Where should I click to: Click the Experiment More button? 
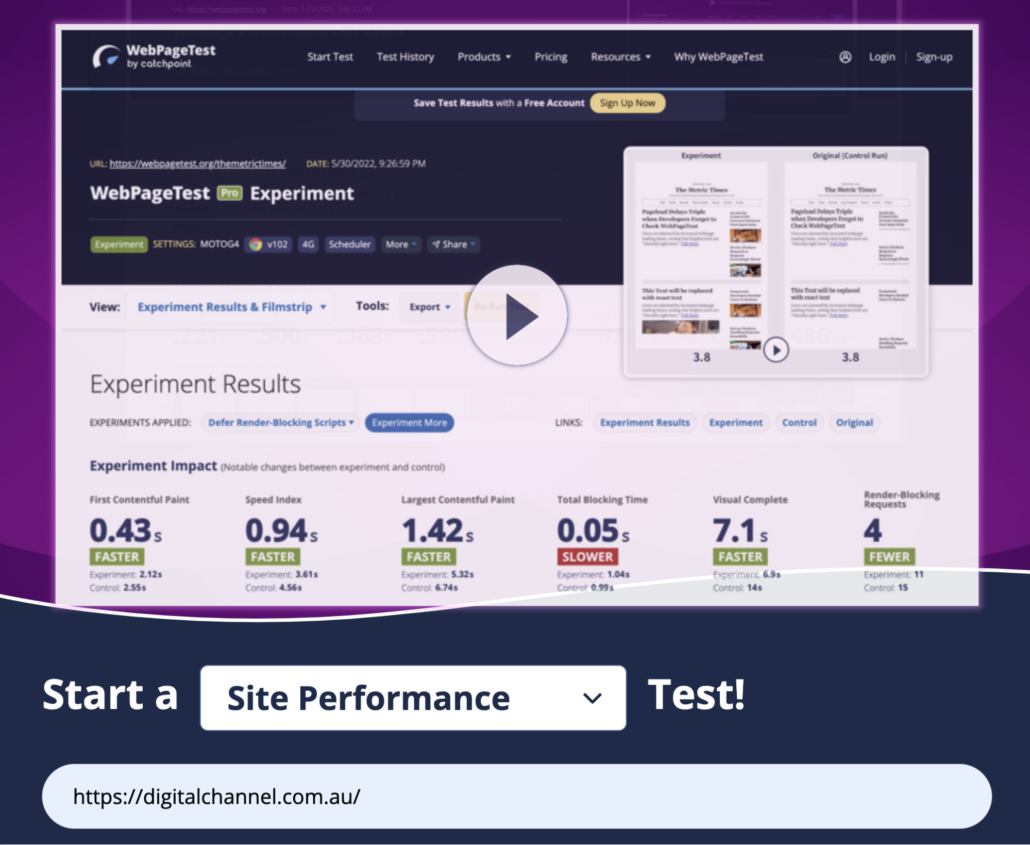pos(409,423)
